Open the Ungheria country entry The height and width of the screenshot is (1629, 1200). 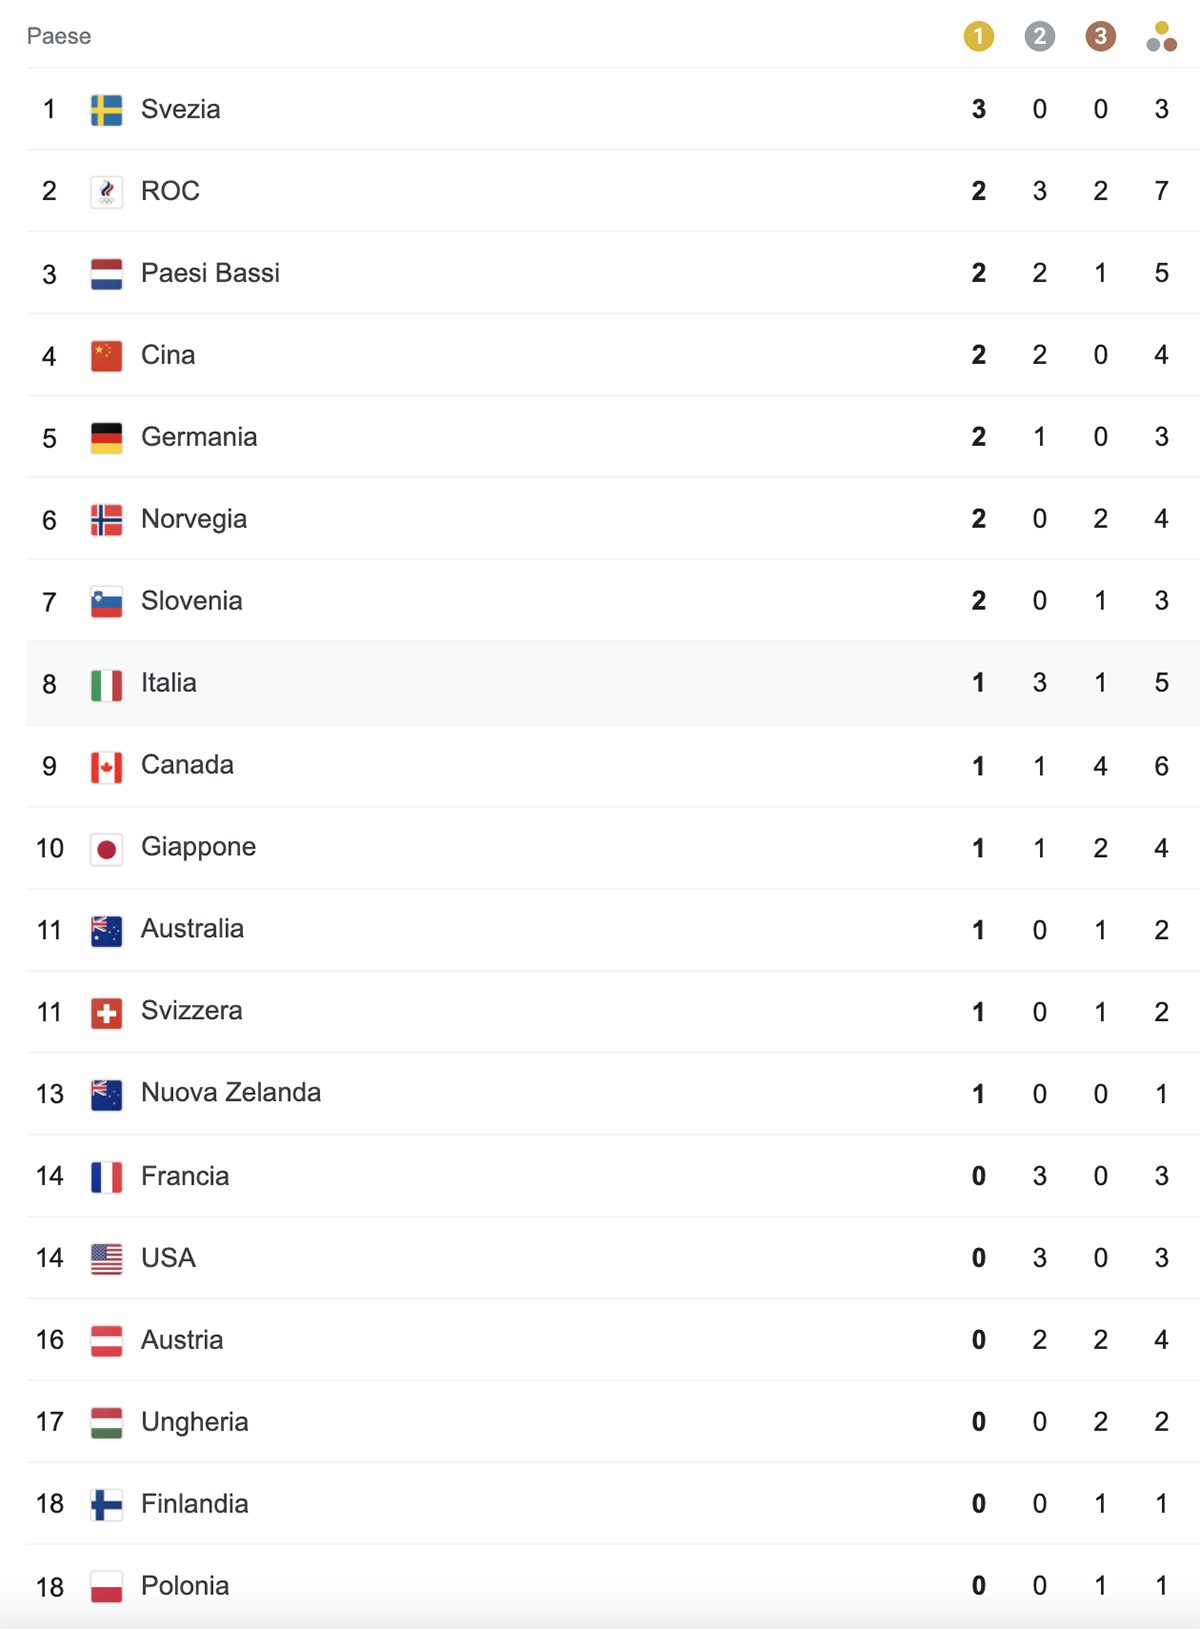[x=195, y=1422]
